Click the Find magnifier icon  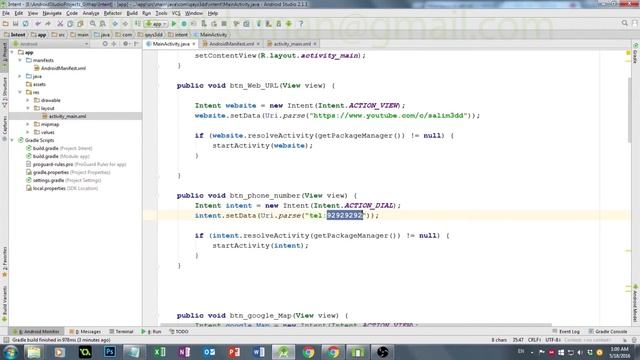point(93,24)
